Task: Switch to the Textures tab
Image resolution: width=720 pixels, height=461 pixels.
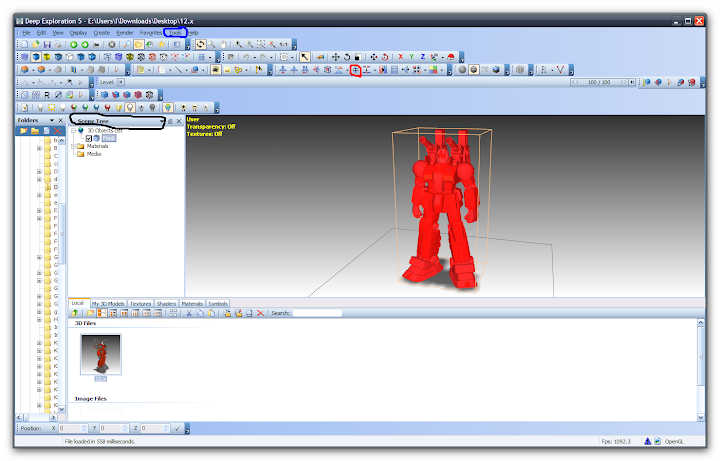Action: pyautogui.click(x=141, y=304)
